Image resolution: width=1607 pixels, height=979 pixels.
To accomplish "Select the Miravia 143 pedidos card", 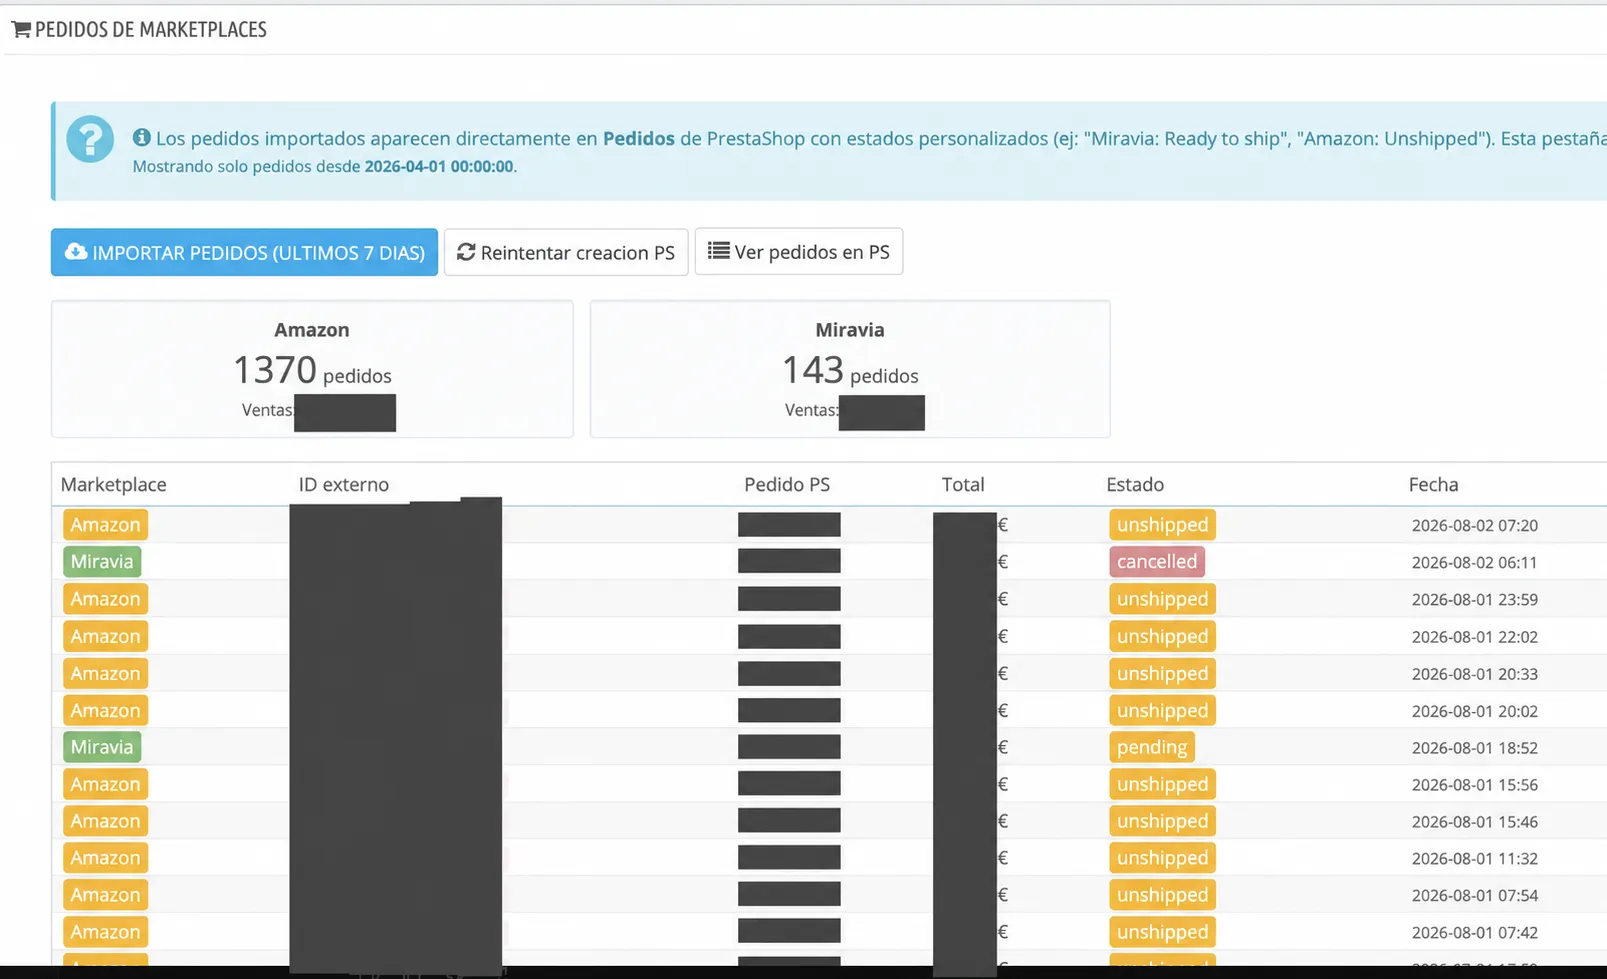I will click(850, 369).
